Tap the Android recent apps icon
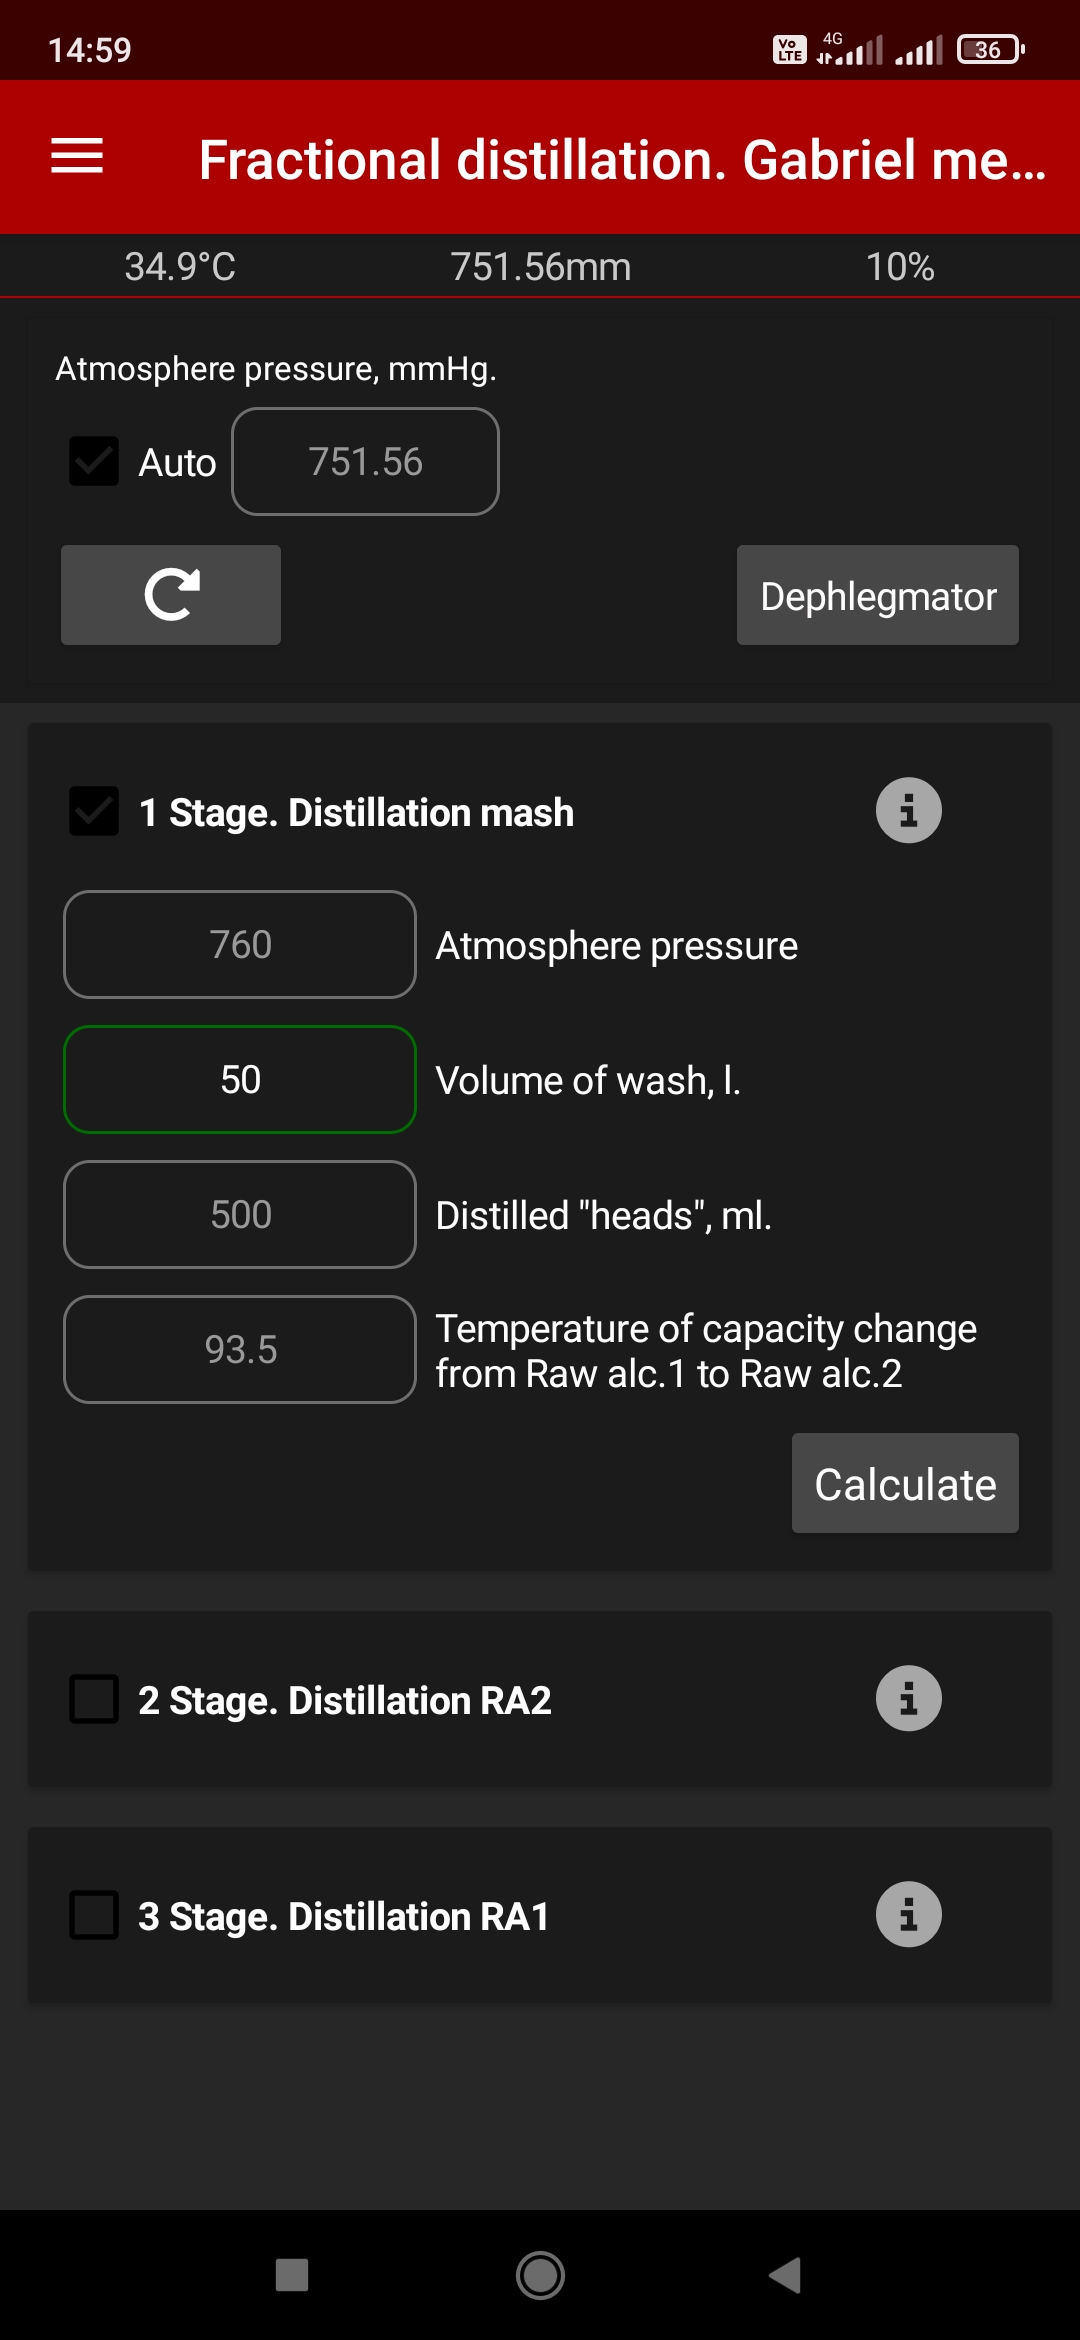The width and height of the screenshot is (1080, 2340). tap(292, 2275)
